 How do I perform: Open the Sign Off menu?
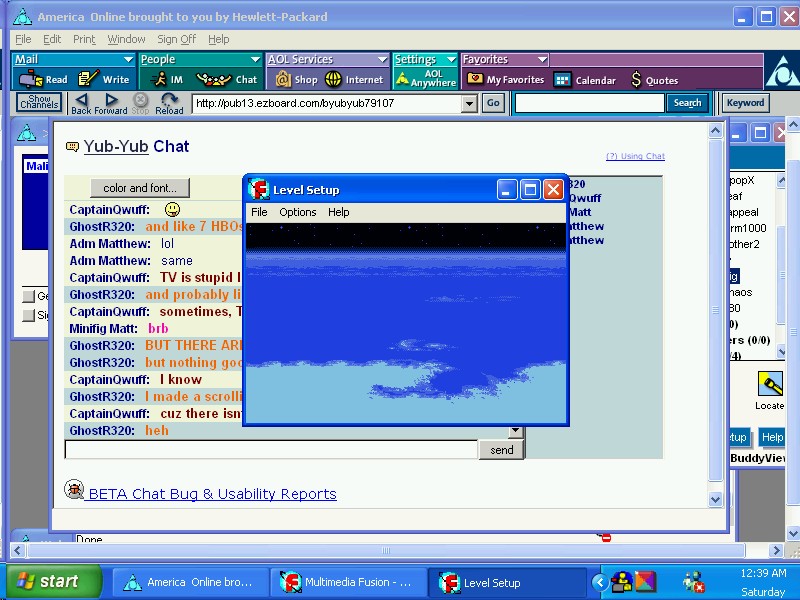tap(177, 39)
